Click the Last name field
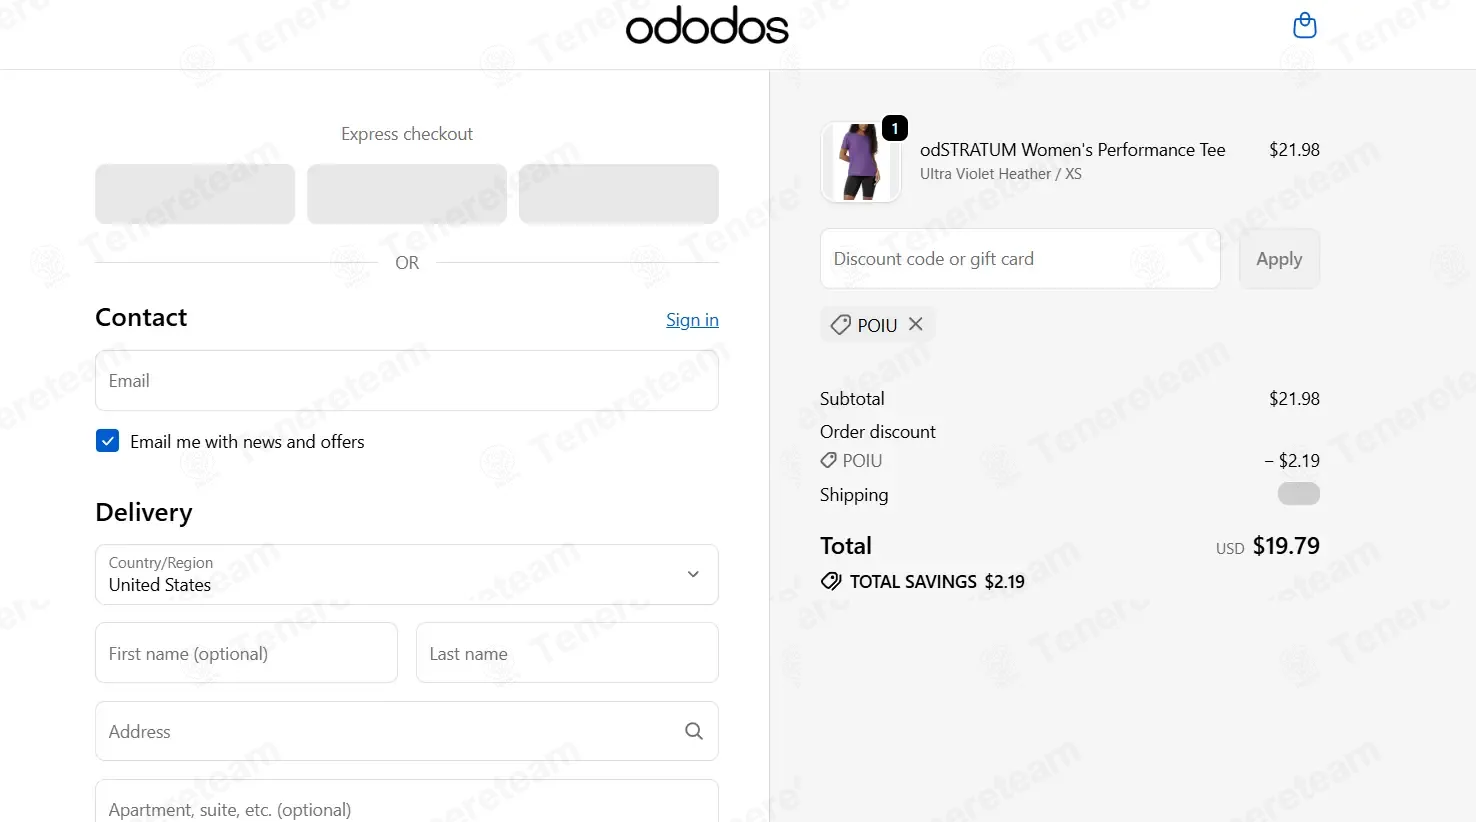Screen dimensions: 1476x822 (x=567, y=653)
